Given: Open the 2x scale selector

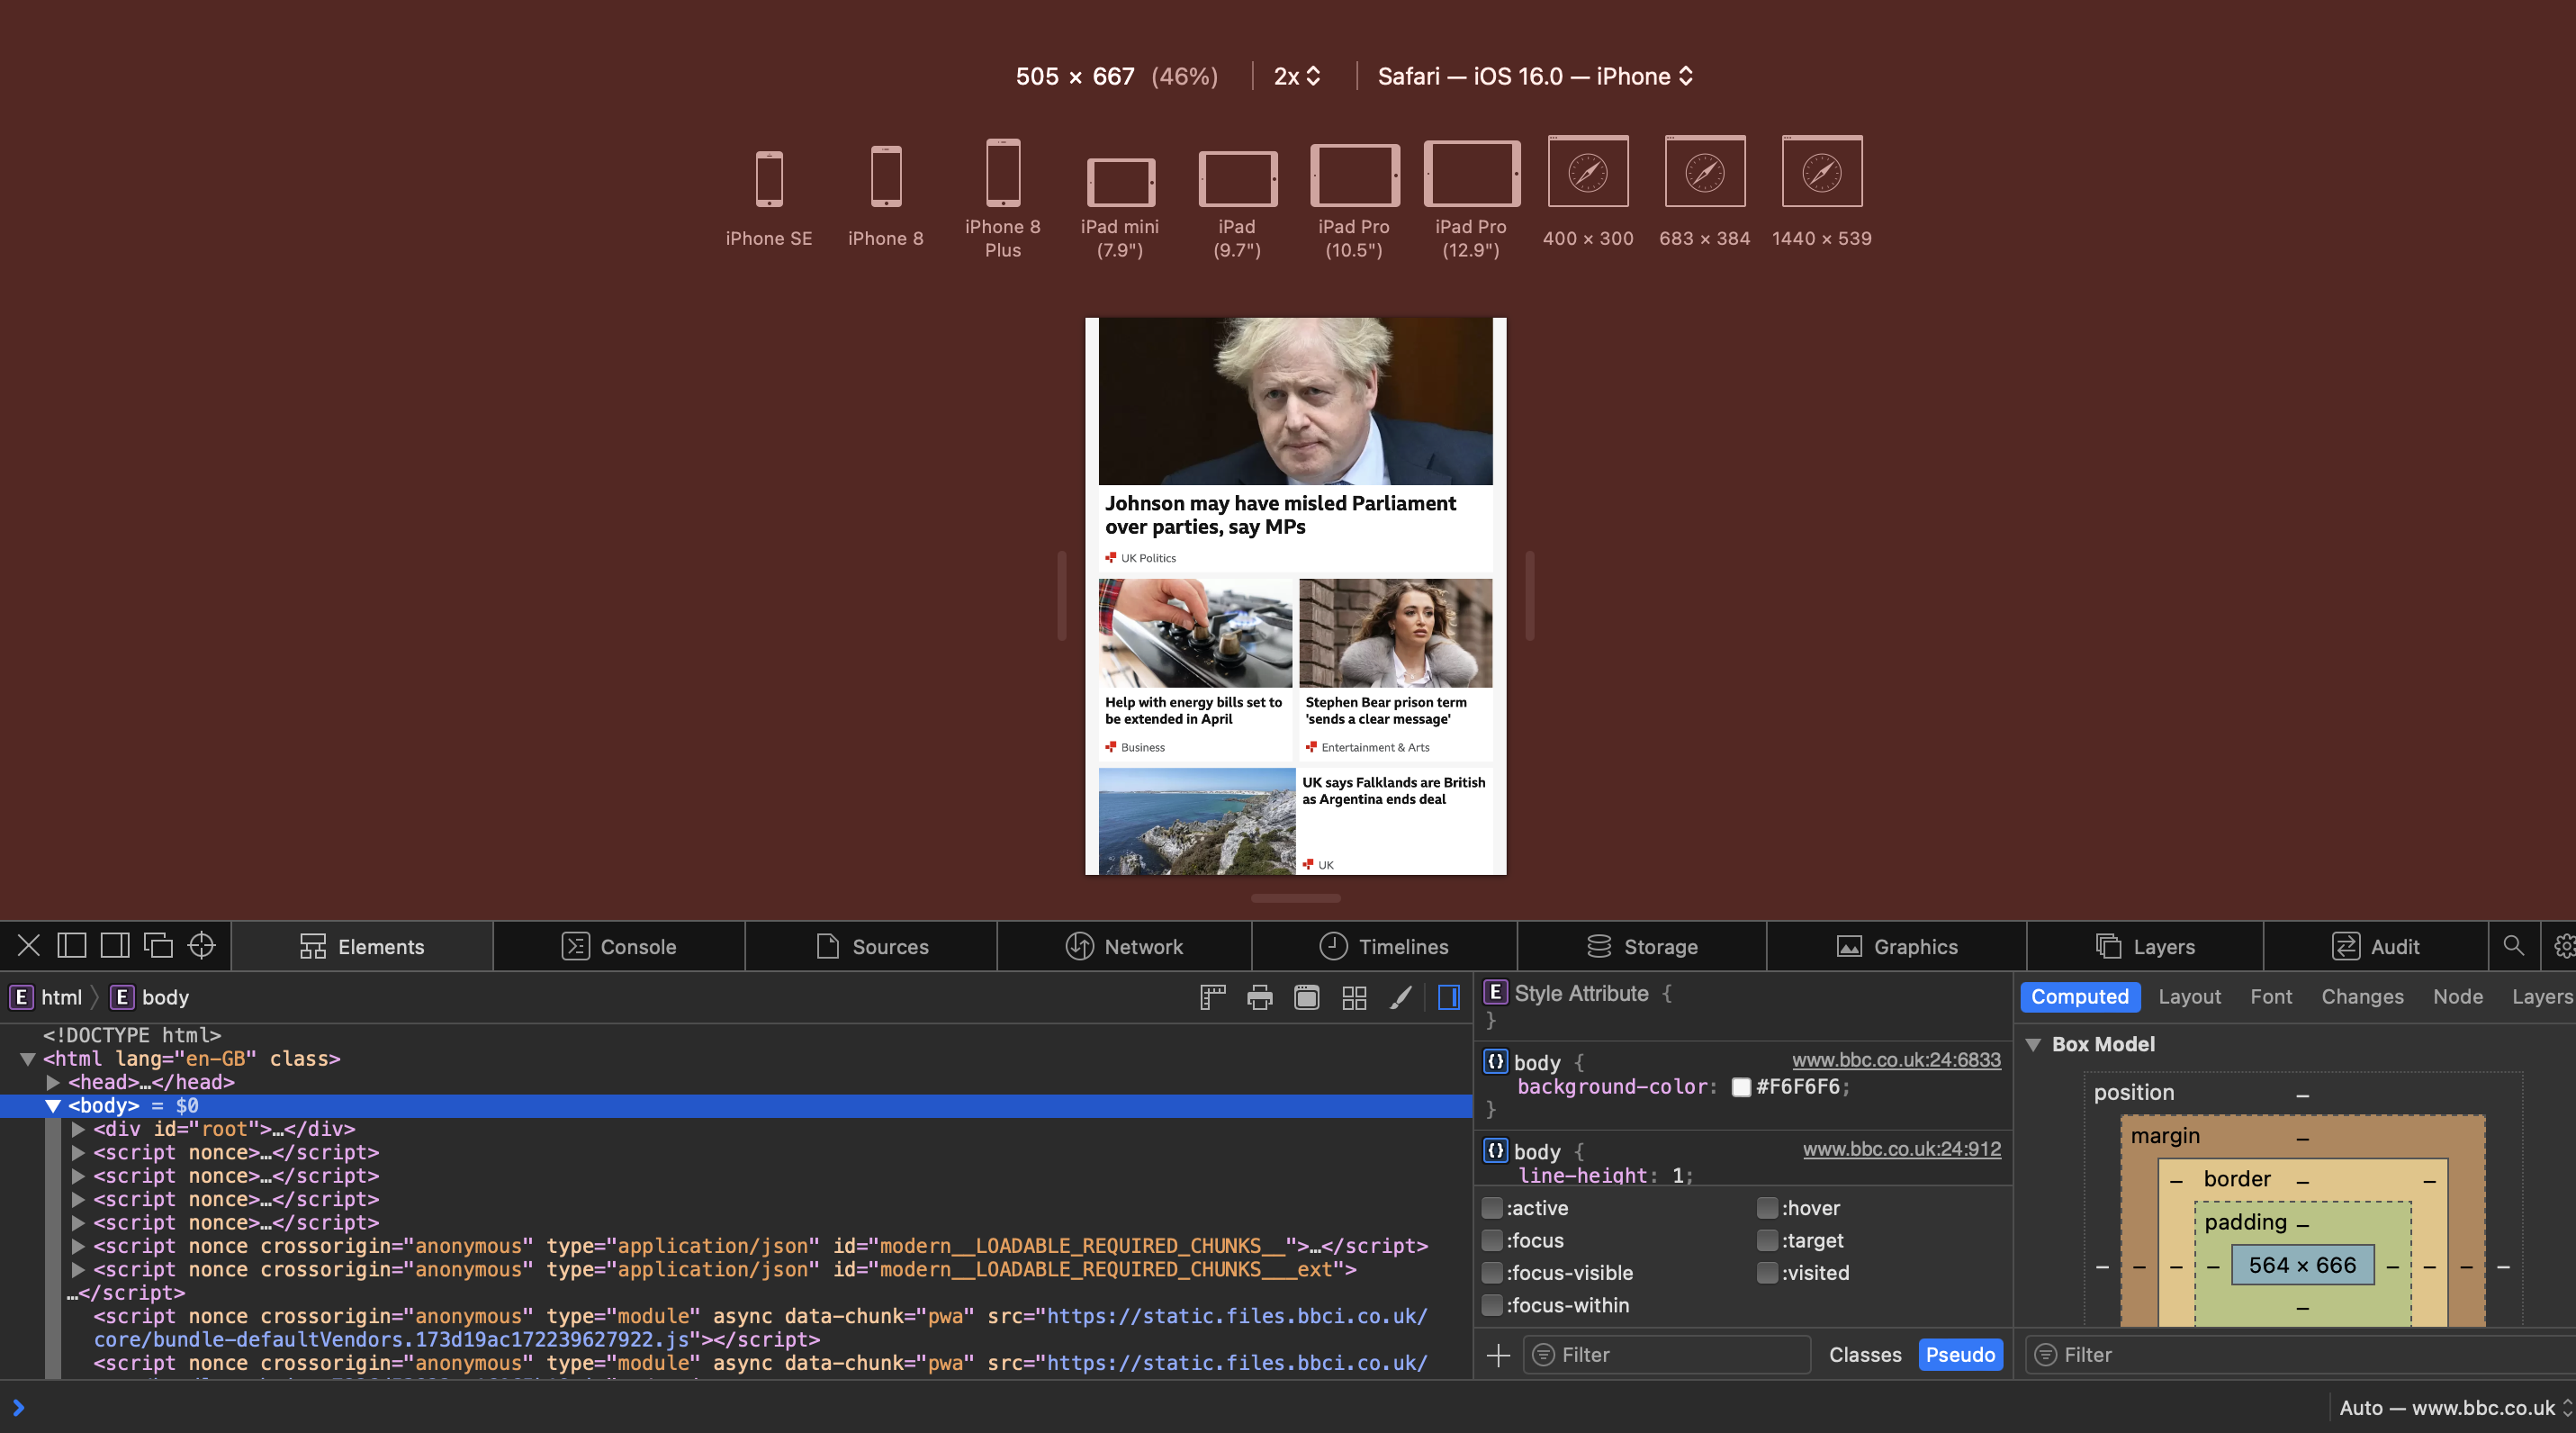Looking at the screenshot, I should click(x=1296, y=75).
